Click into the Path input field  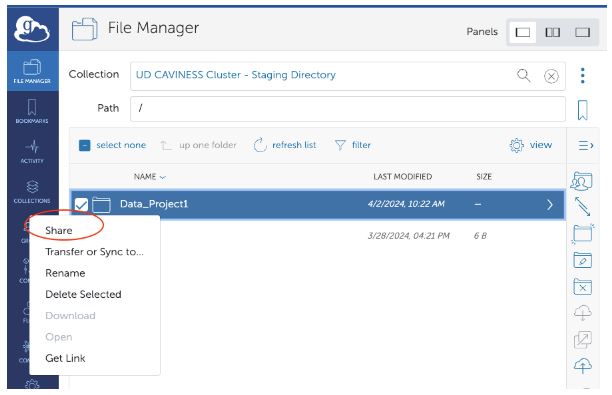[x=347, y=109]
